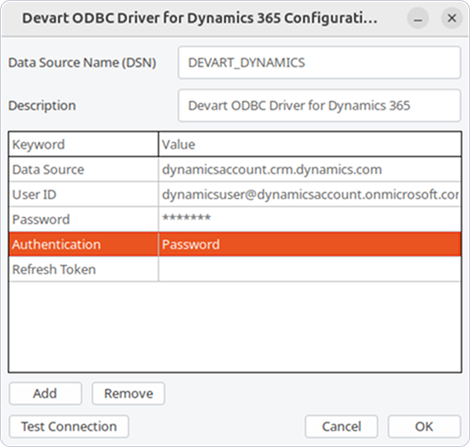This screenshot has width=470, height=447.
Task: Cancel the configuration dialog
Action: pos(341,426)
